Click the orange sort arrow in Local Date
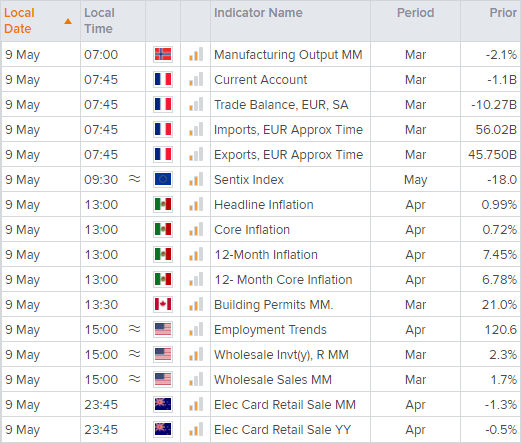Viewport: 521px width, 443px height. pos(68,21)
